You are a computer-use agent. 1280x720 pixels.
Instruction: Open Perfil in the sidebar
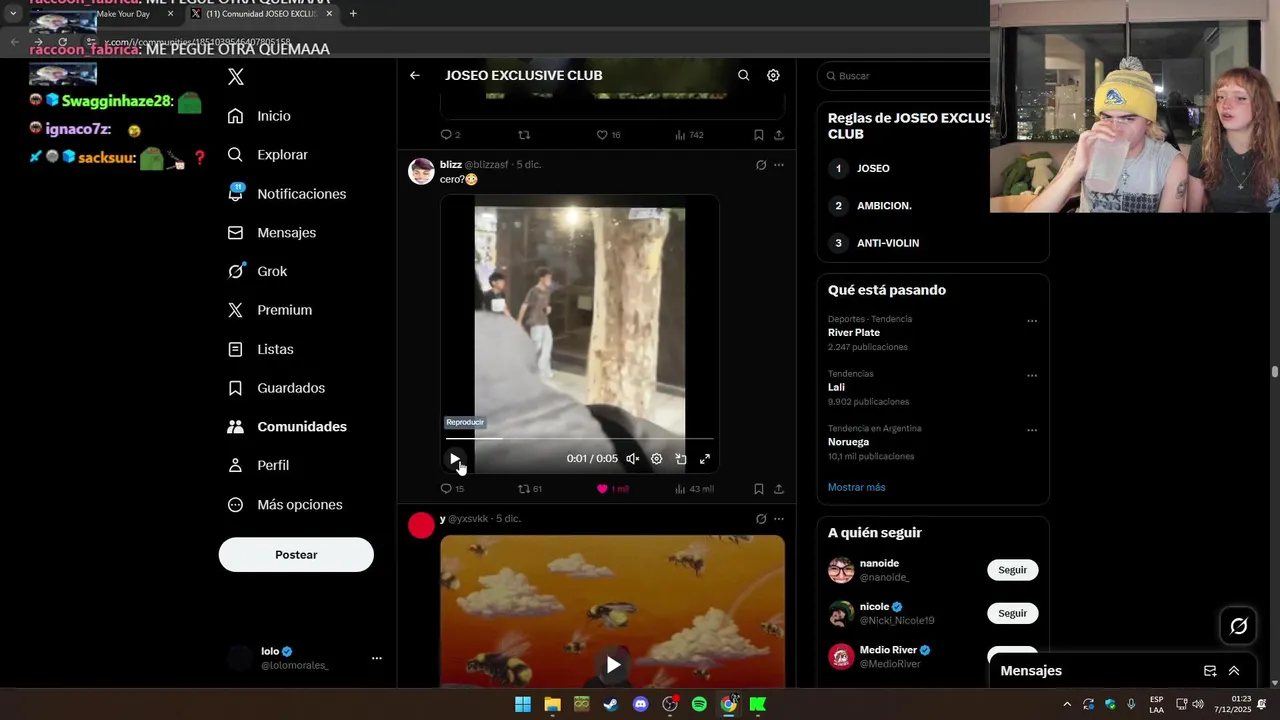coord(259,465)
